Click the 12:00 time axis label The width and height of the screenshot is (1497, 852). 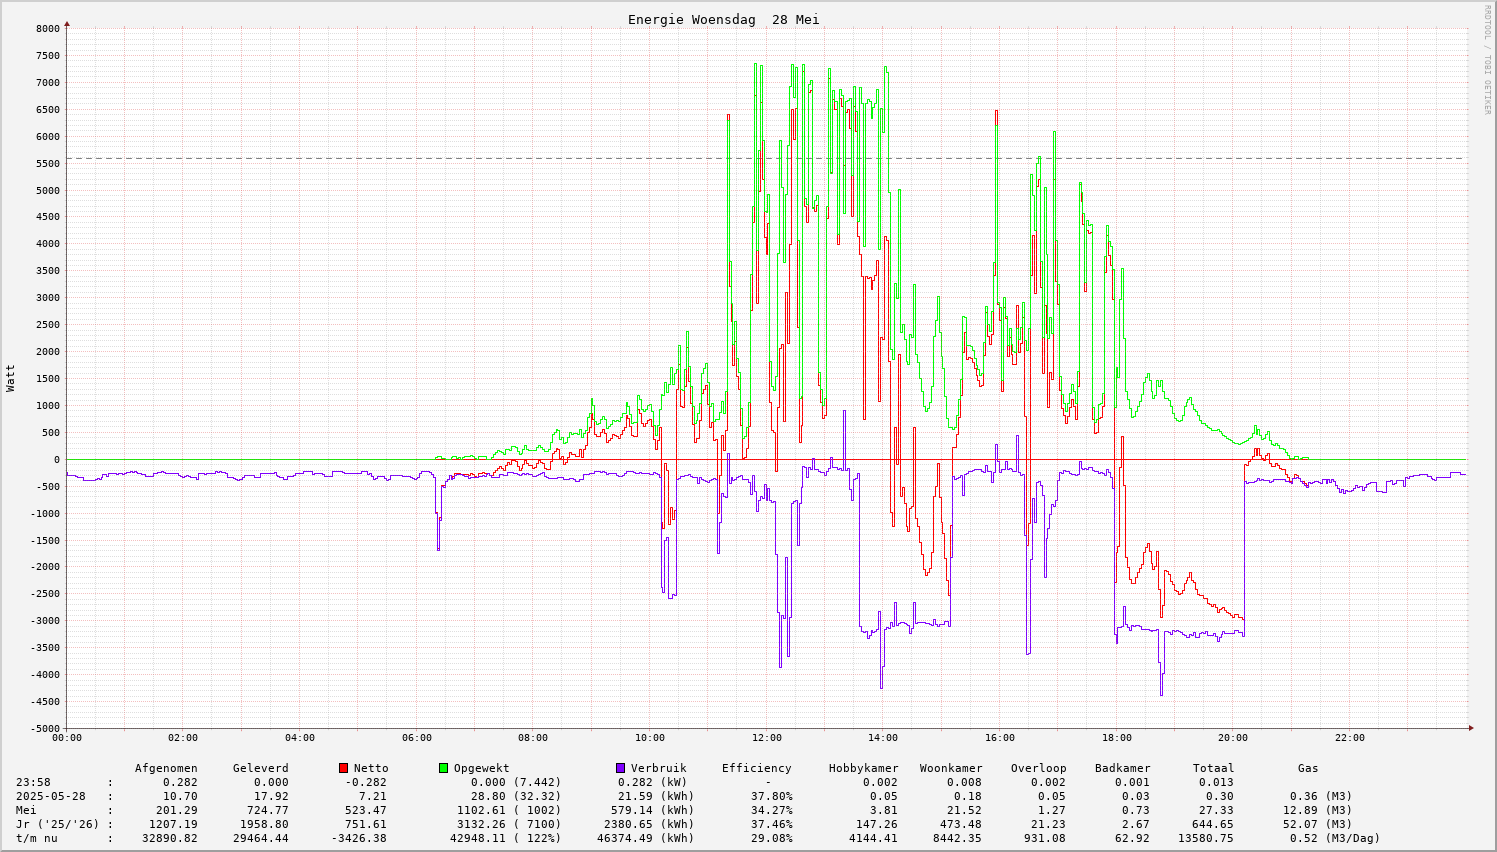[x=766, y=738]
